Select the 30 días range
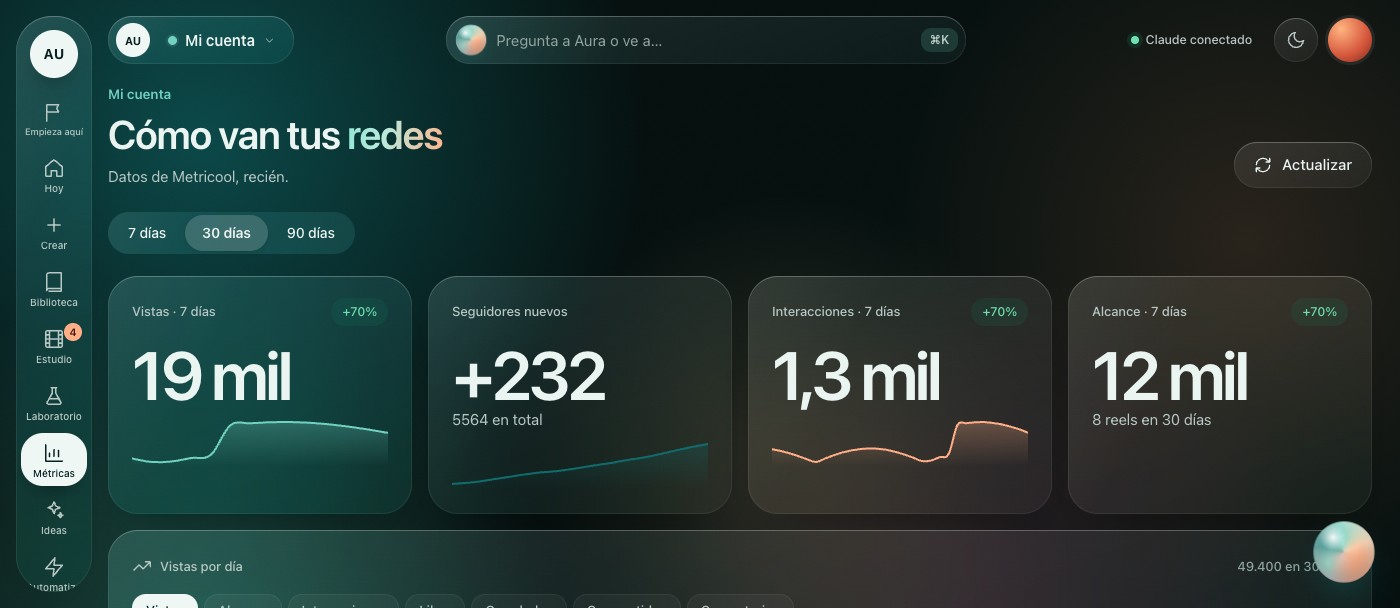This screenshot has width=1400, height=608. tap(226, 233)
